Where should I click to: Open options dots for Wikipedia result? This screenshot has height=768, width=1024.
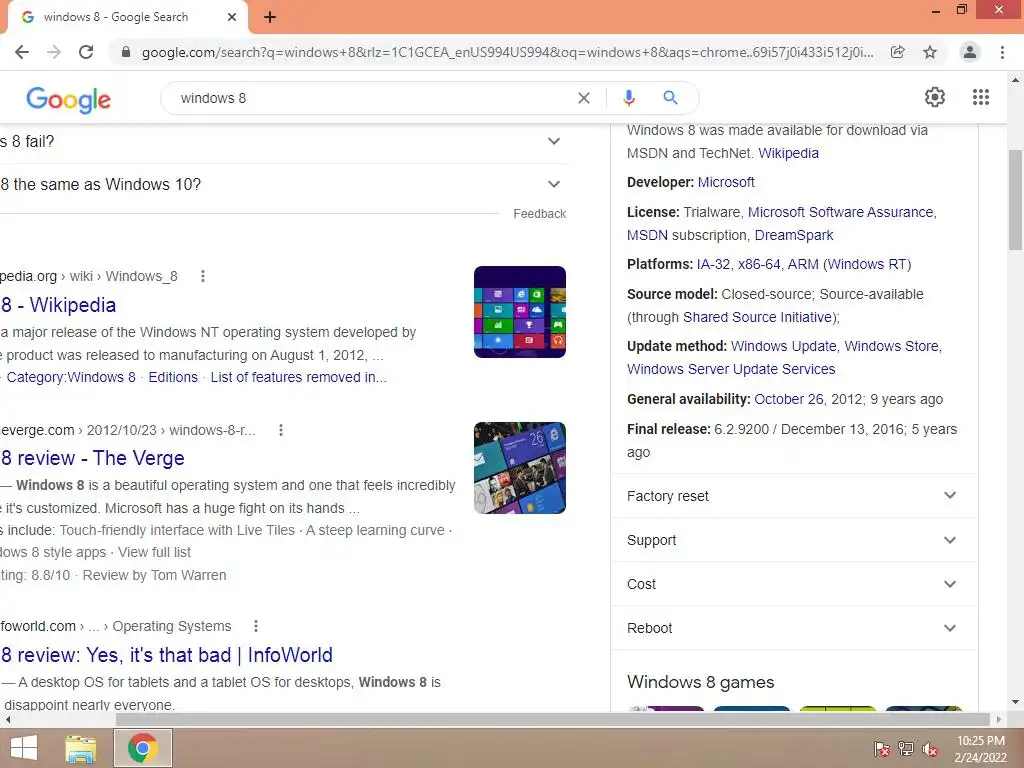click(x=203, y=276)
